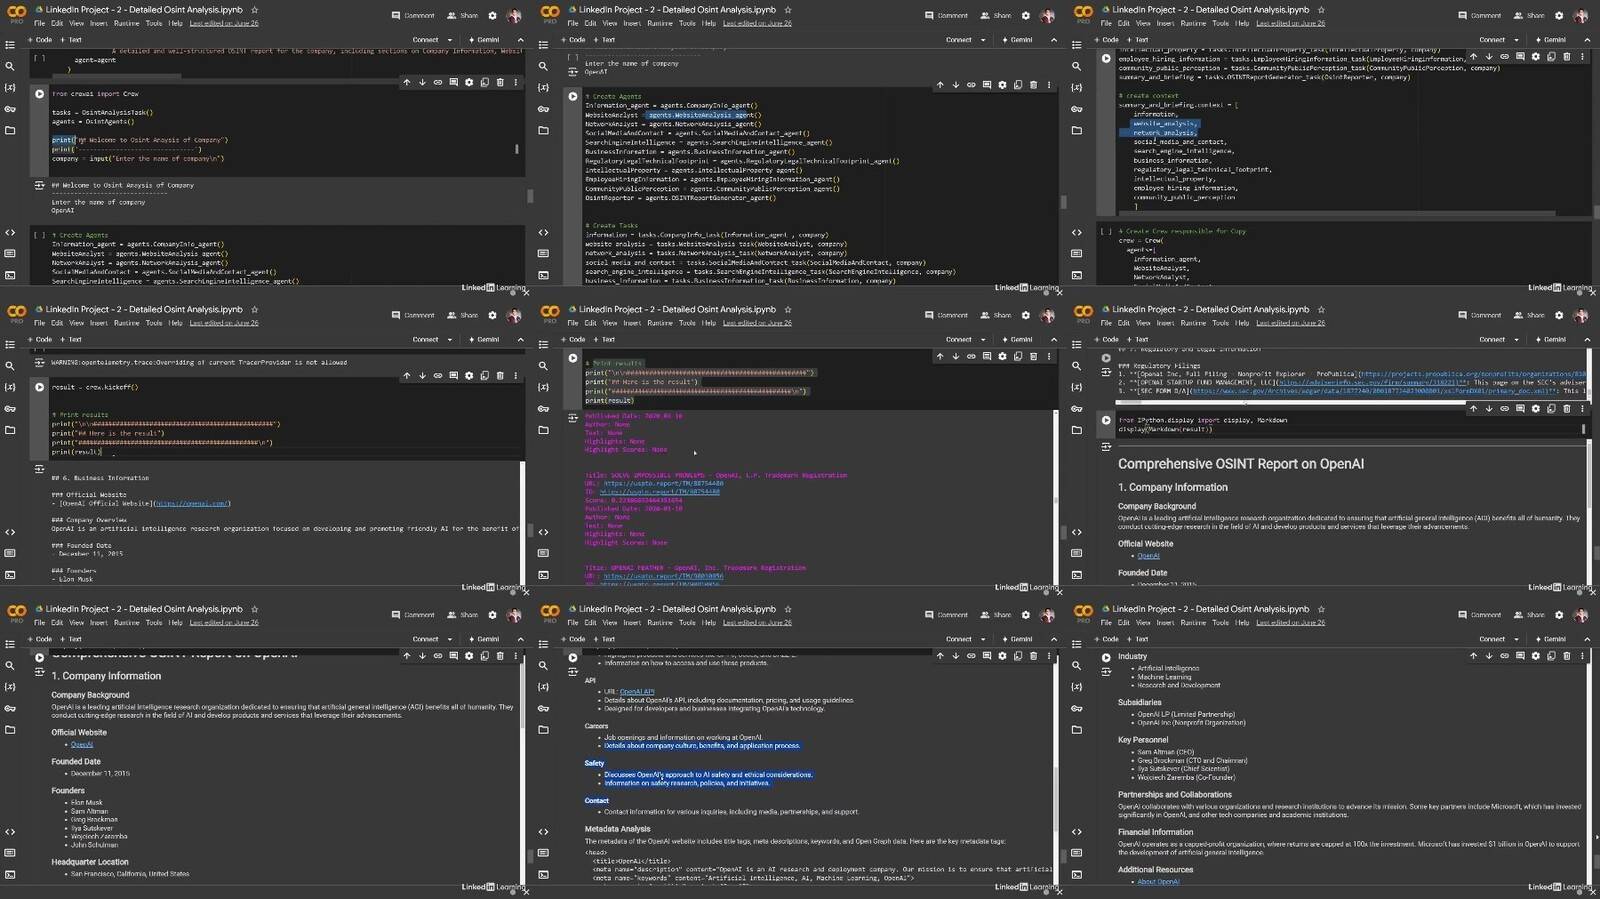Image resolution: width=1600 pixels, height=899 pixels.
Task: Star the notebook in crew.kickoff() frame
Action: pyautogui.click(x=254, y=309)
